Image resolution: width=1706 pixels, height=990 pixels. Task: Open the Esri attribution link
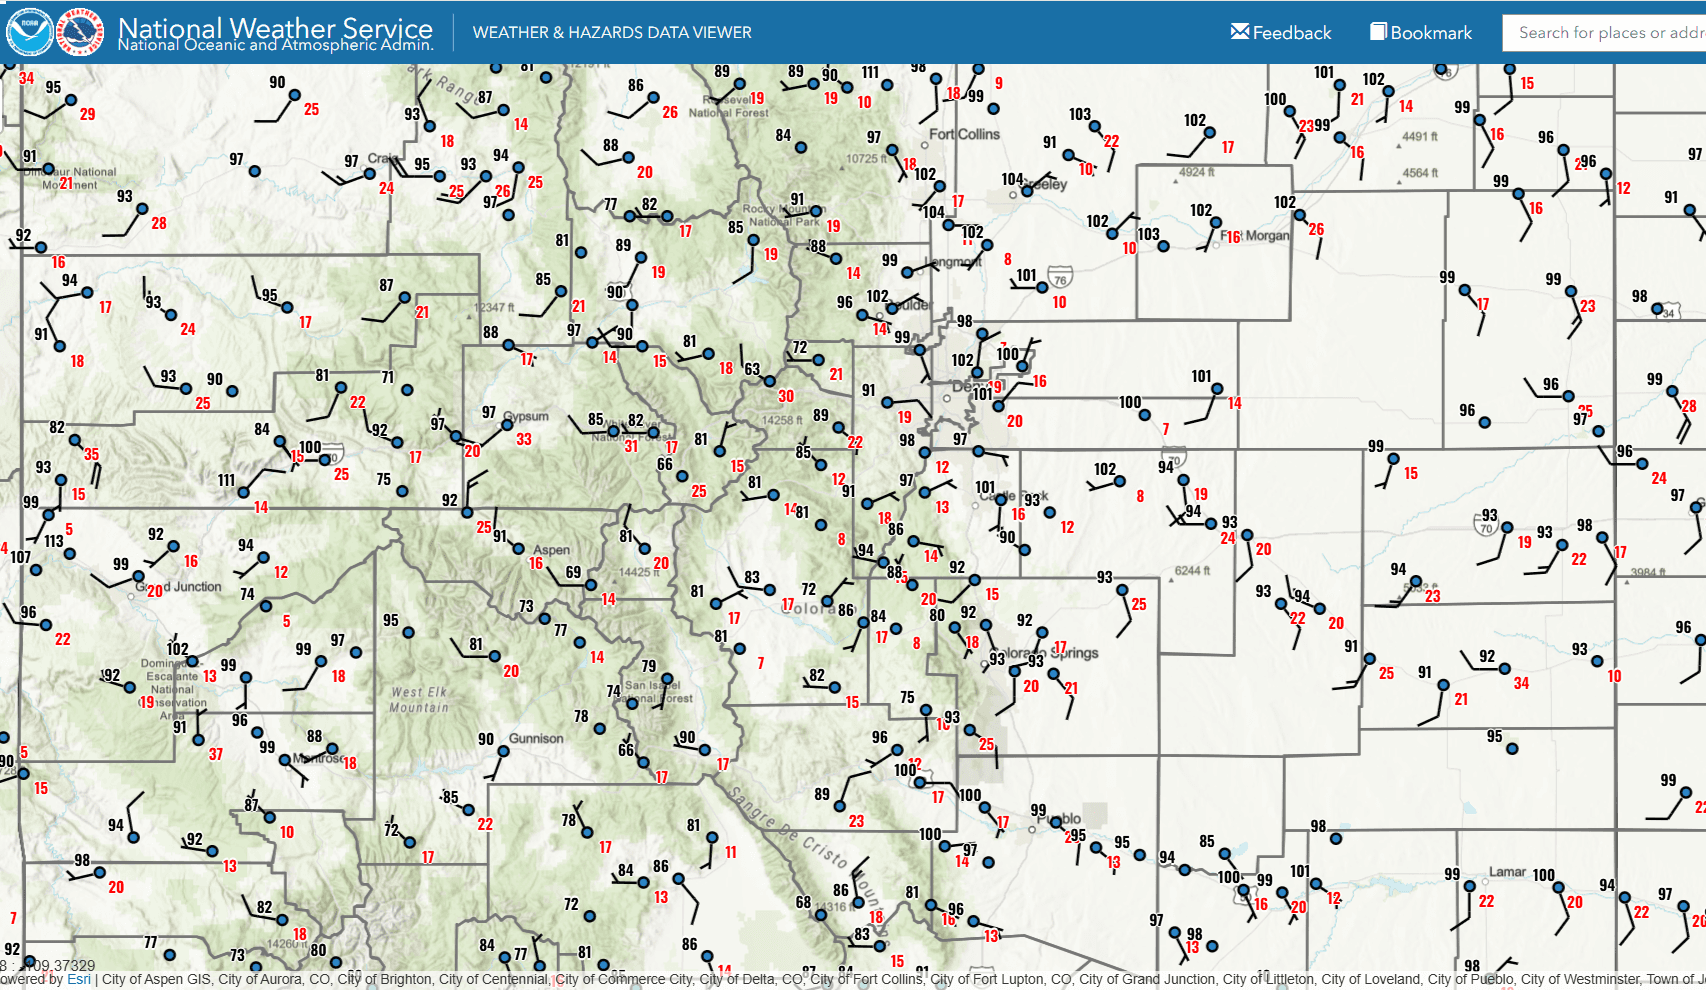click(x=79, y=980)
